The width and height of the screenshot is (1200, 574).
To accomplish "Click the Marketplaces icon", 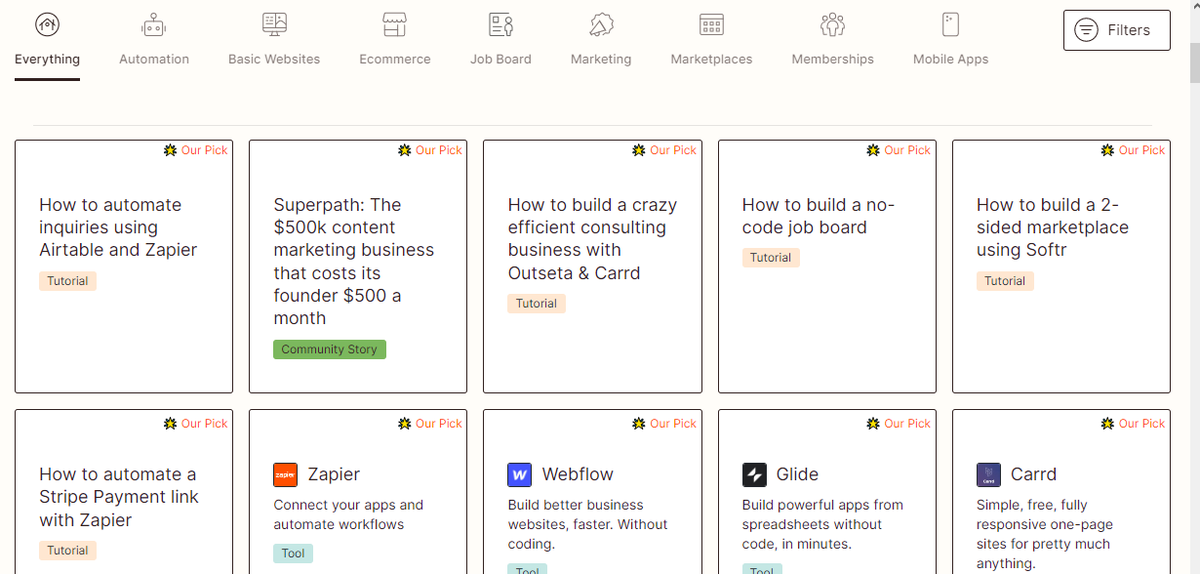I will click(711, 24).
